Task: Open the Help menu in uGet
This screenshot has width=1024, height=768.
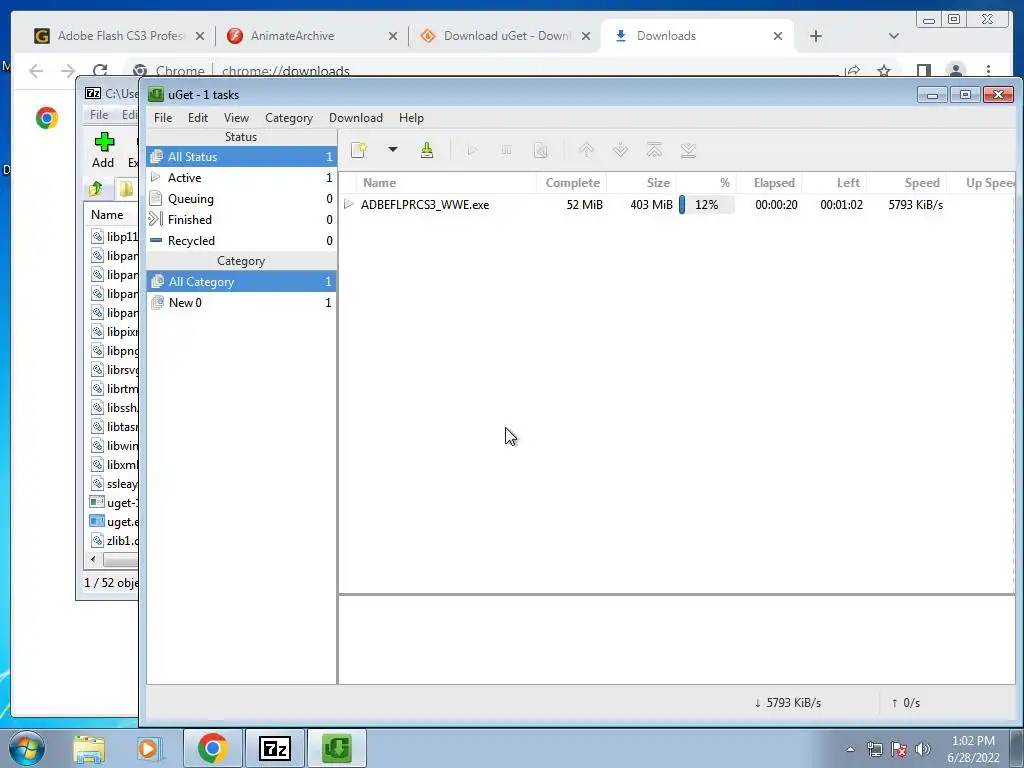Action: (411, 118)
